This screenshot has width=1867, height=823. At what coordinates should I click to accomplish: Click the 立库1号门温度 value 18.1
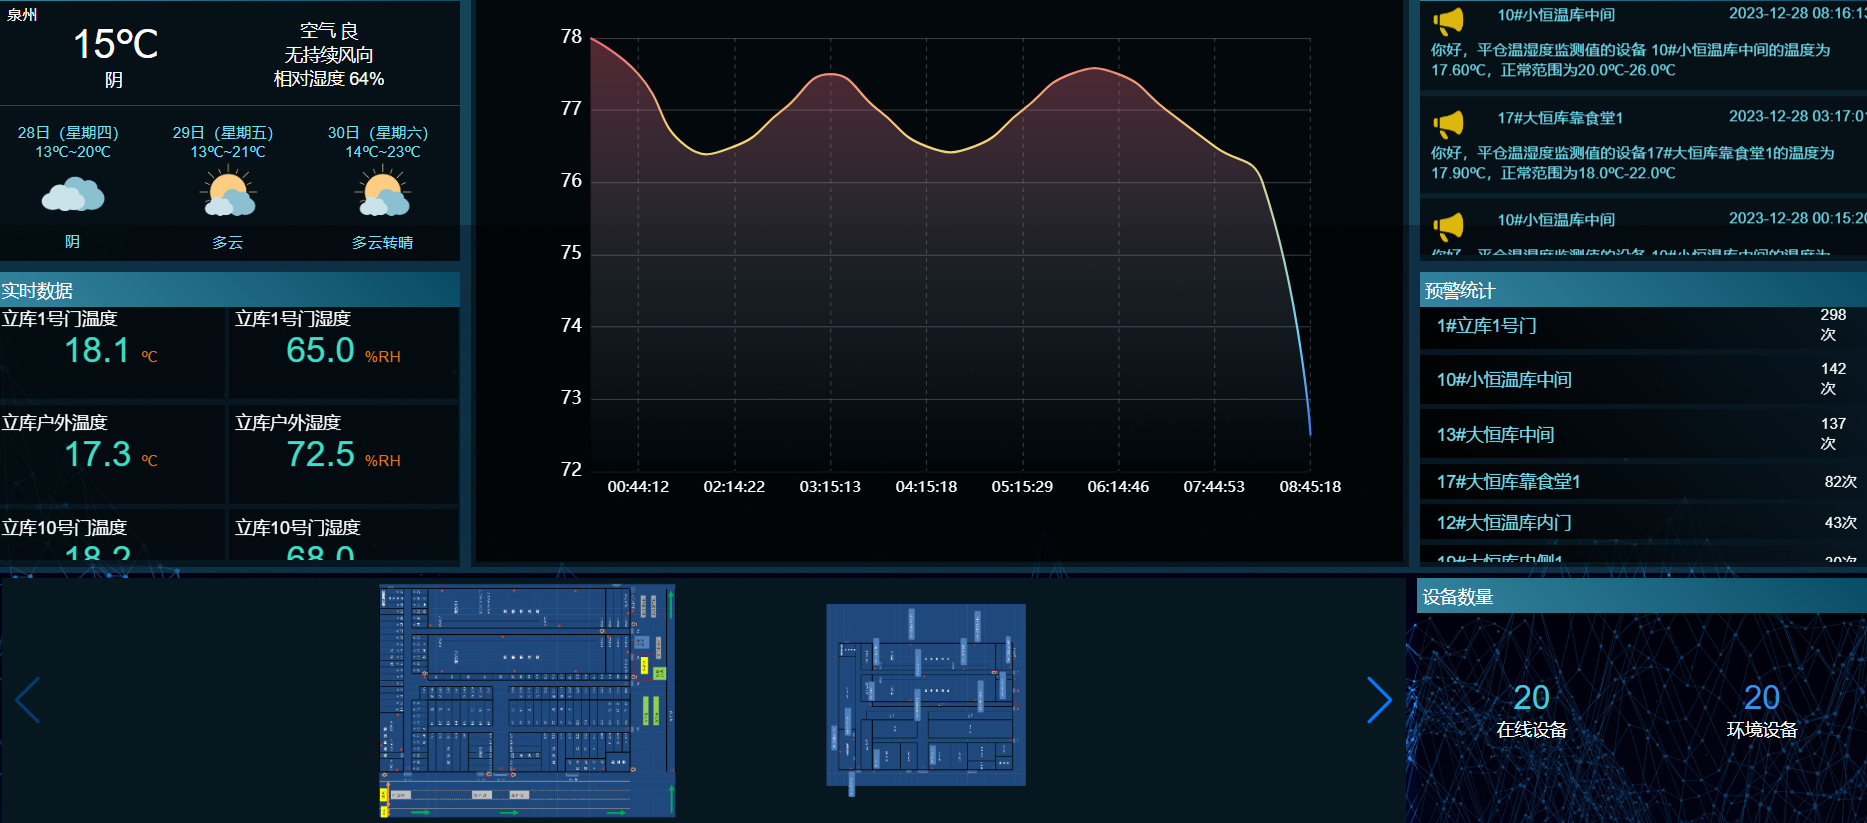coord(97,350)
